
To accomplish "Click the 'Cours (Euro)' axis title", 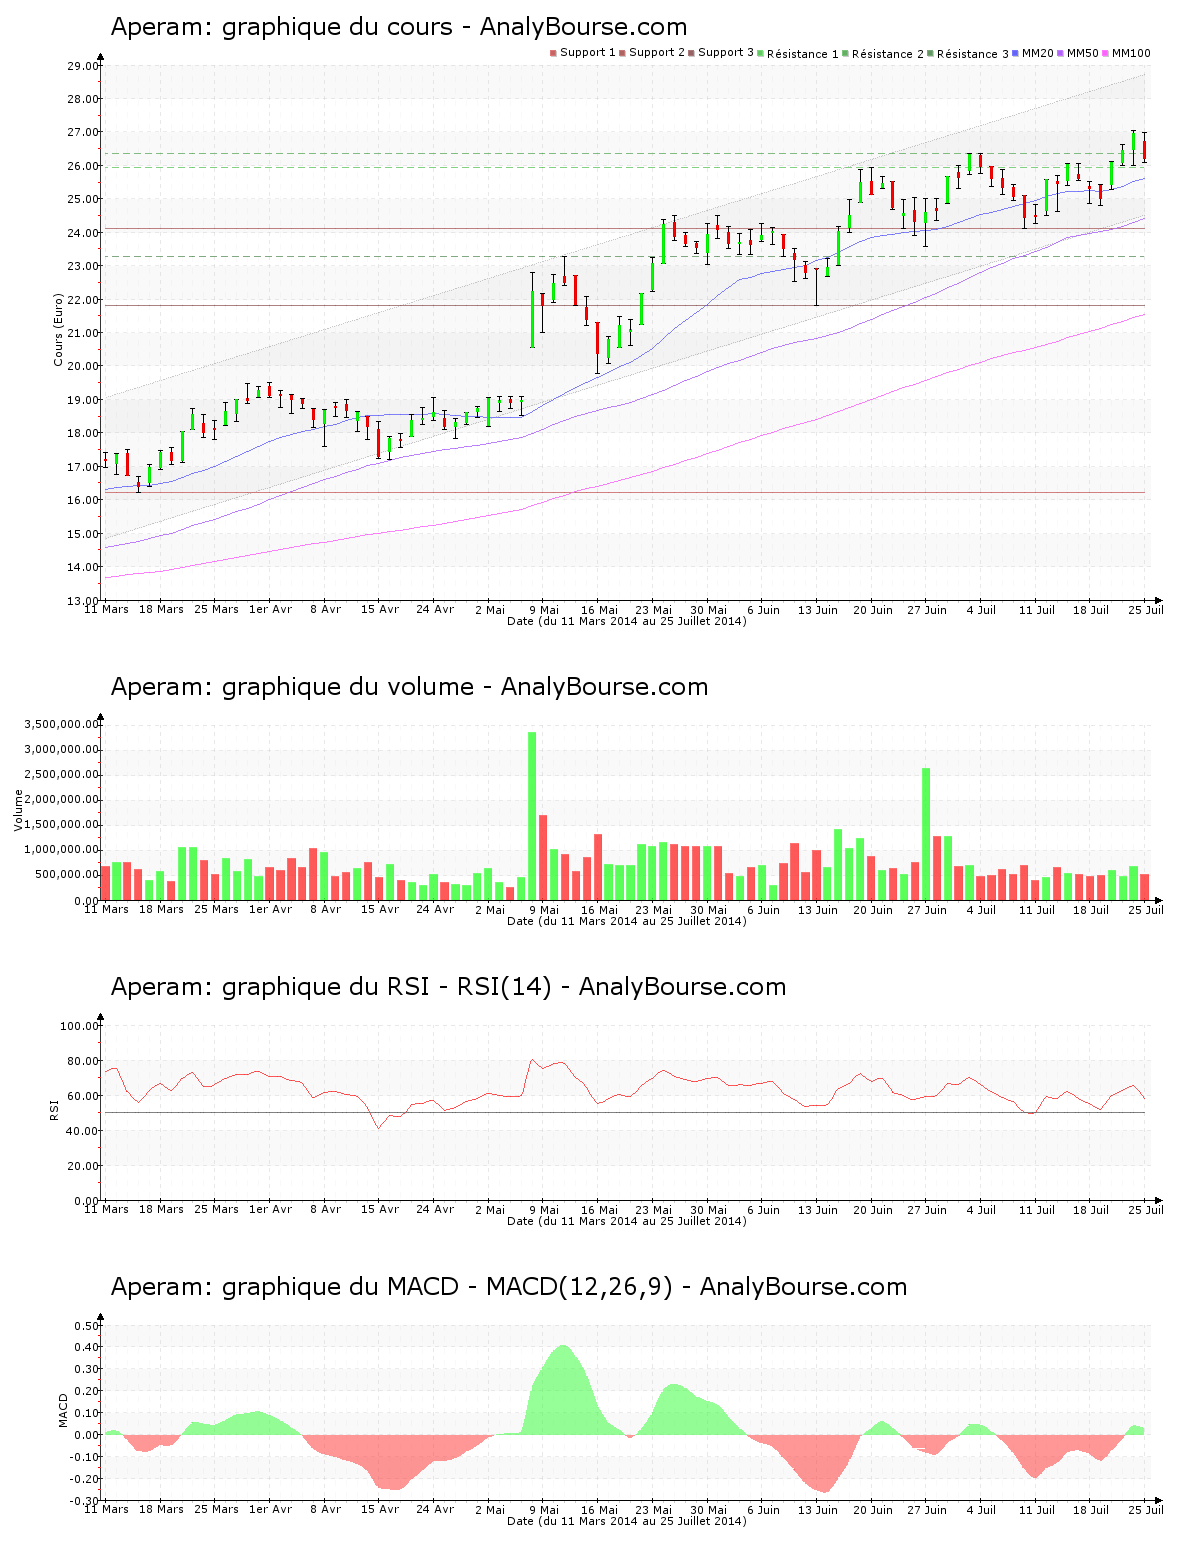I will tap(58, 330).
